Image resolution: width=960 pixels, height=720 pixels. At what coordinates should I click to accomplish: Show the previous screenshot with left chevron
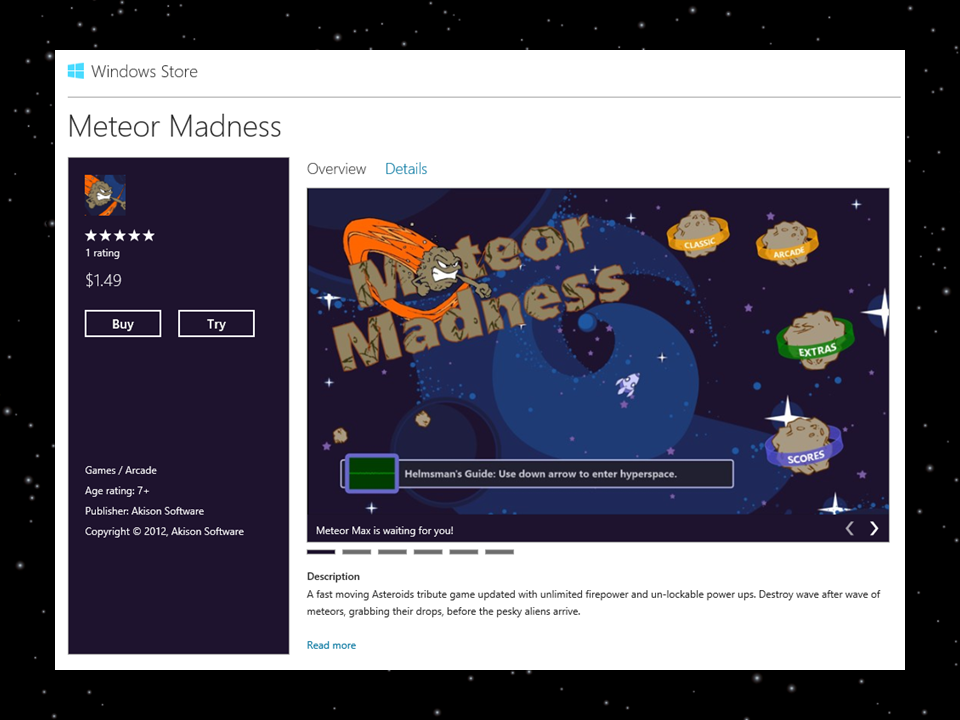point(850,528)
